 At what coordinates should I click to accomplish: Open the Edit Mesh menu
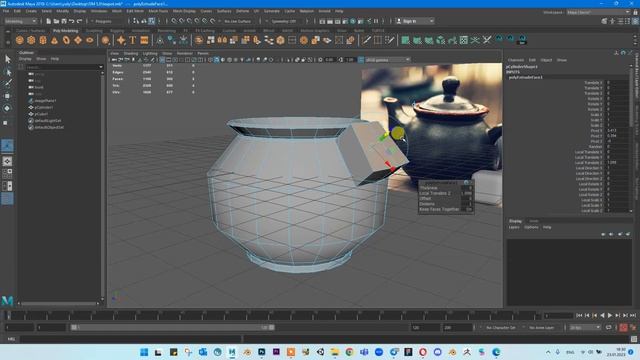[135, 11]
